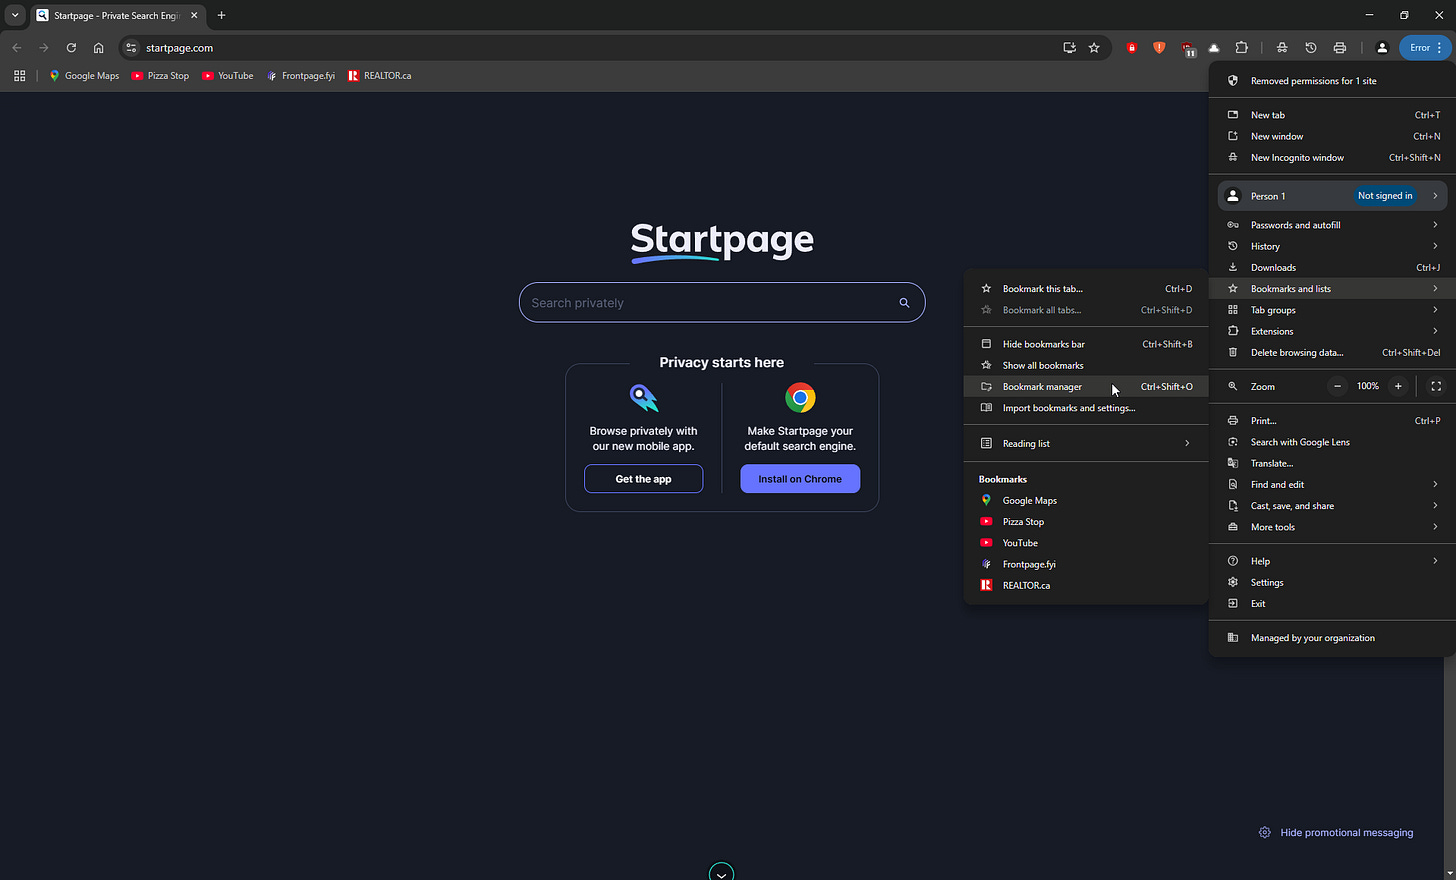Click the magnifier search icon in search box
This screenshot has width=1456, height=880.
click(904, 302)
